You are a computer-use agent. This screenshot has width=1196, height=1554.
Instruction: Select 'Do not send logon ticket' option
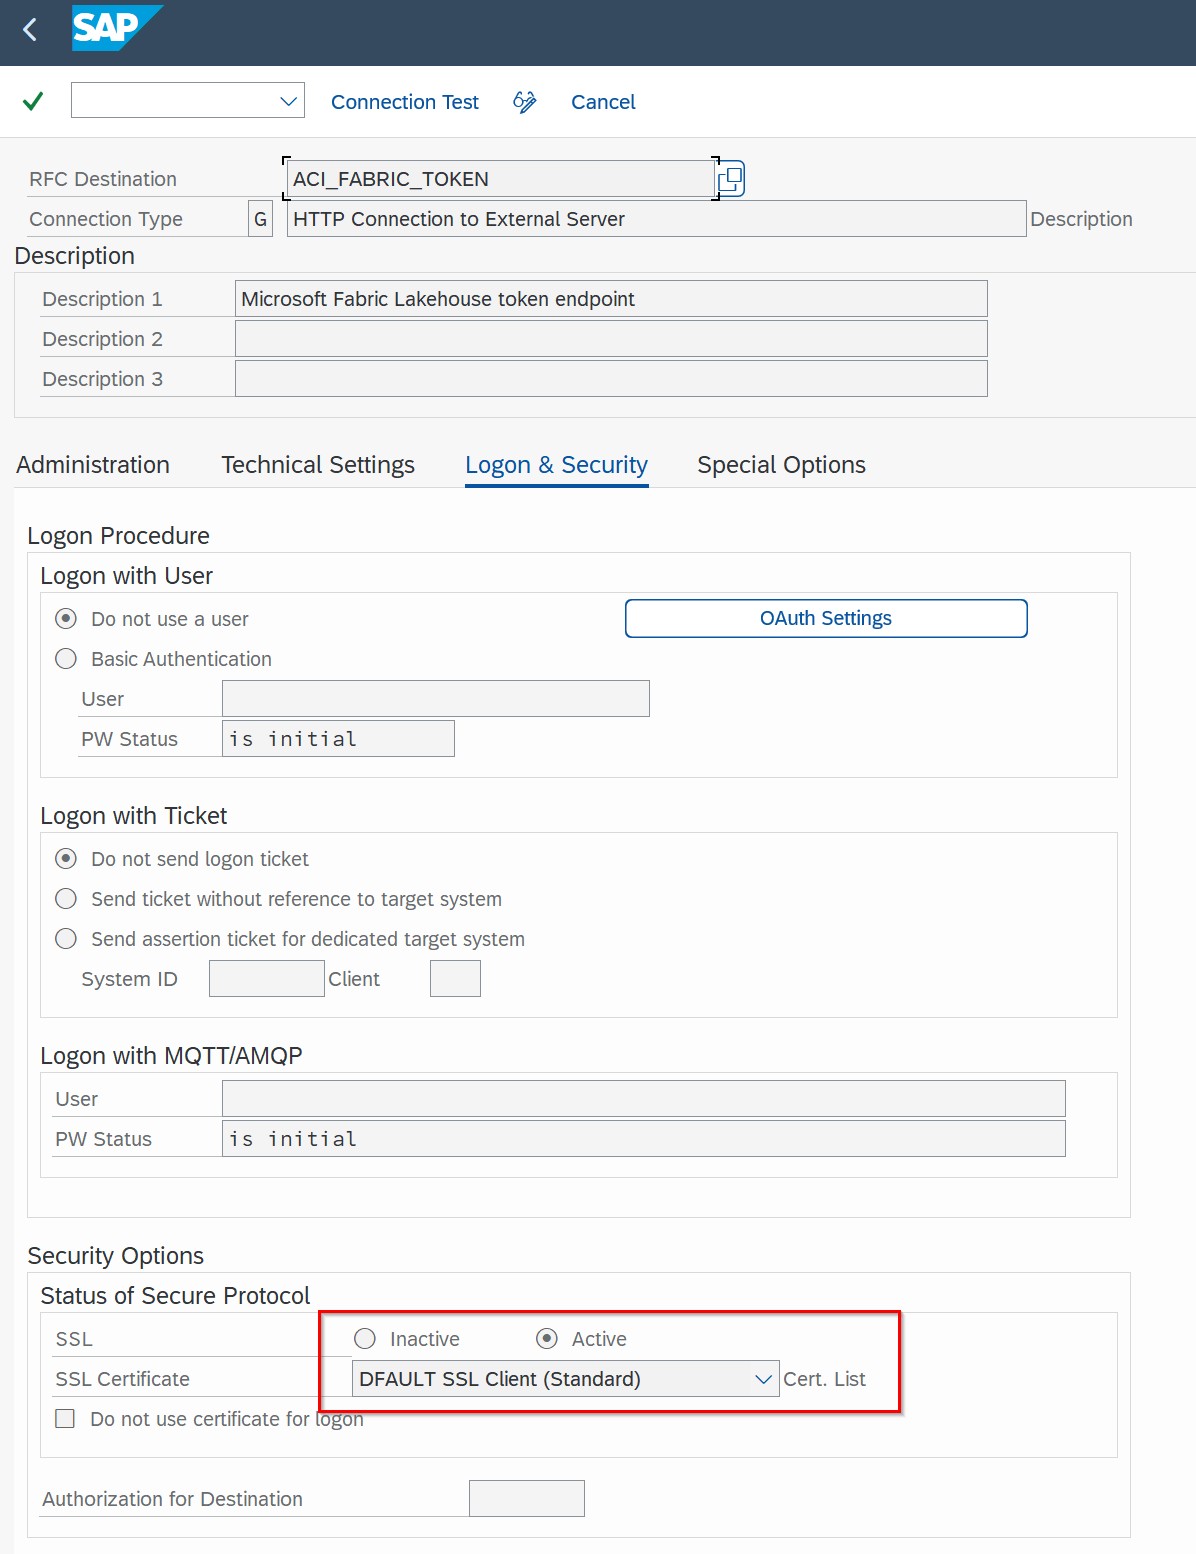point(66,859)
